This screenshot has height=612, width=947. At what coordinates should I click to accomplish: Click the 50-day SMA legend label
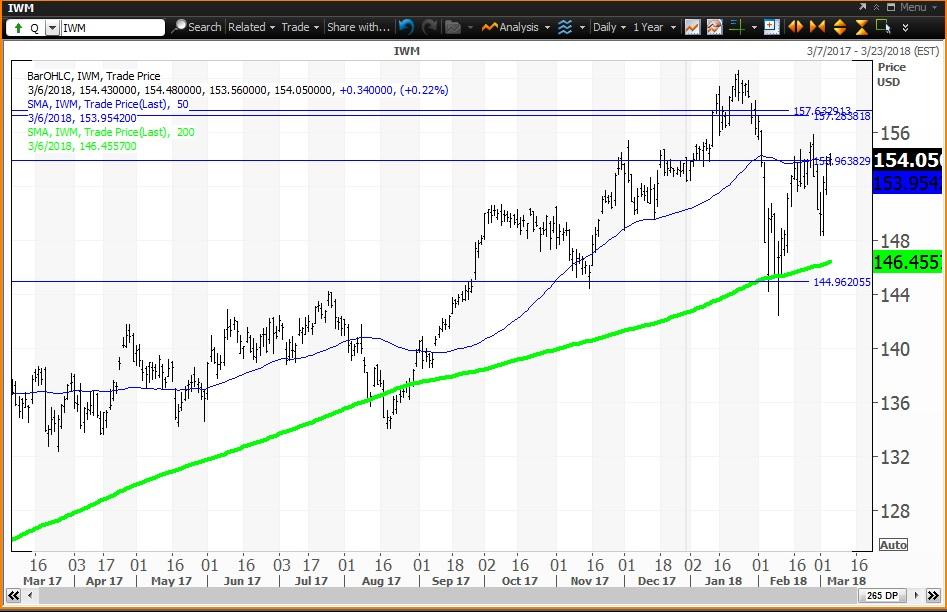108,104
